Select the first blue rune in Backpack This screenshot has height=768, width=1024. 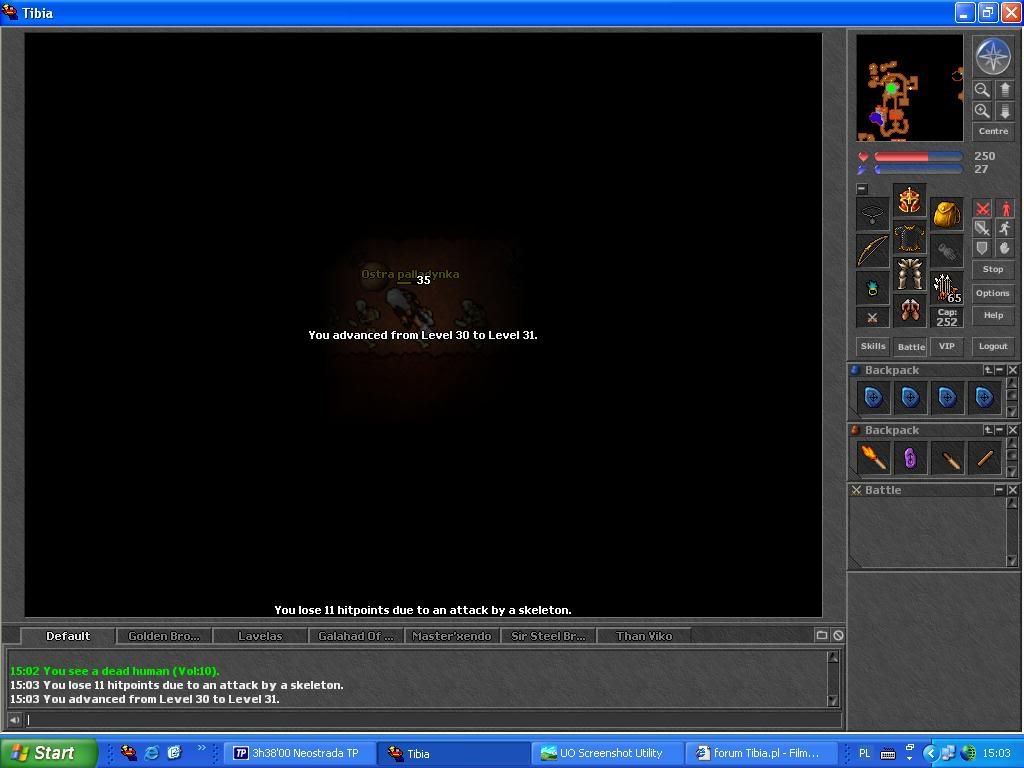(x=873, y=397)
